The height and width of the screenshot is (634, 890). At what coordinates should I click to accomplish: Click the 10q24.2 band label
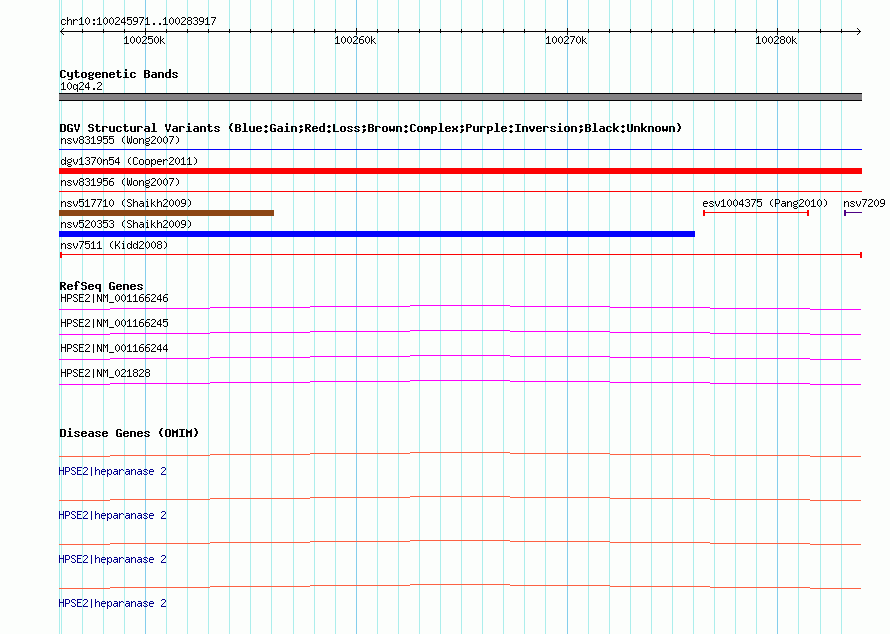[81, 86]
